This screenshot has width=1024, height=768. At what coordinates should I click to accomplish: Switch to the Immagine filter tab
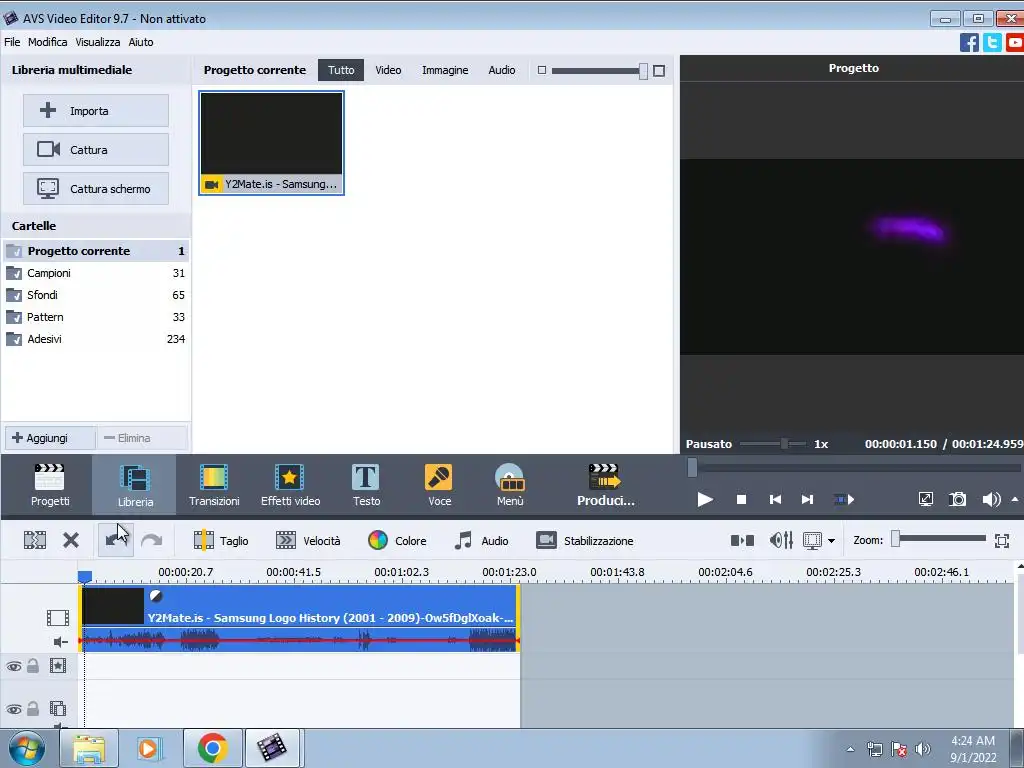(x=445, y=70)
